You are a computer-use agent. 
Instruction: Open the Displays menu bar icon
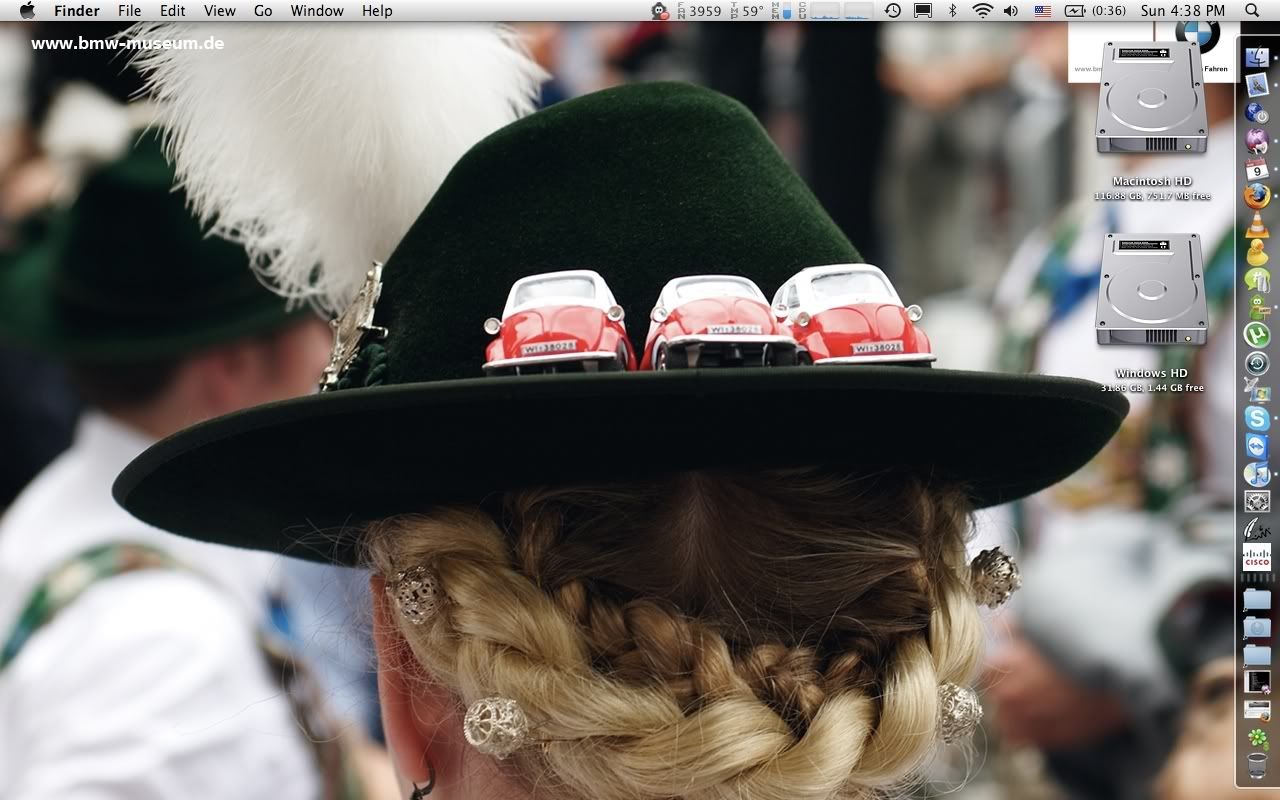pos(923,11)
